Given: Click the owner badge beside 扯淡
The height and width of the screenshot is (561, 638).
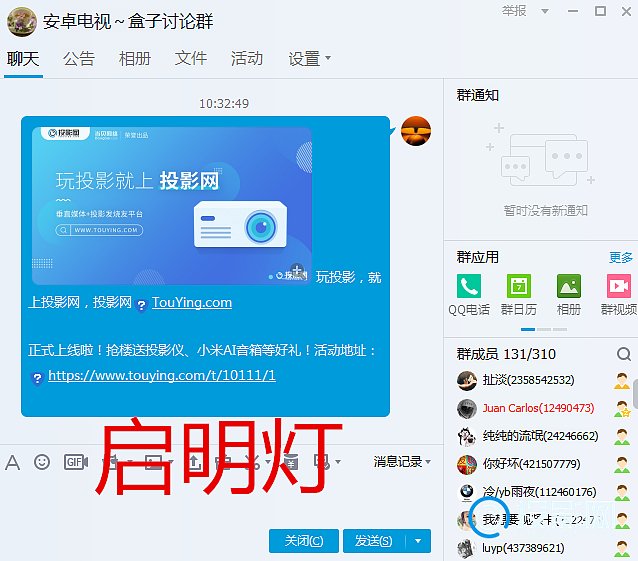Looking at the screenshot, I should pos(622,380).
